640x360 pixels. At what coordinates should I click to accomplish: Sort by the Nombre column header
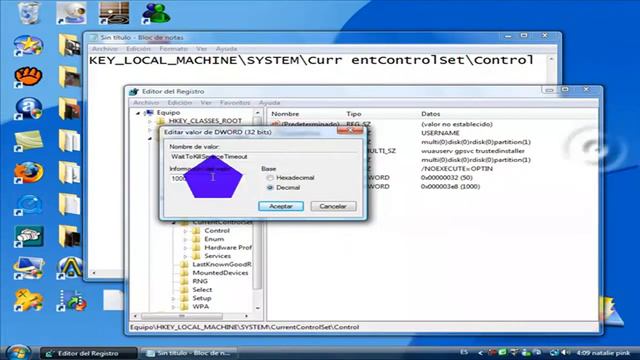285,114
